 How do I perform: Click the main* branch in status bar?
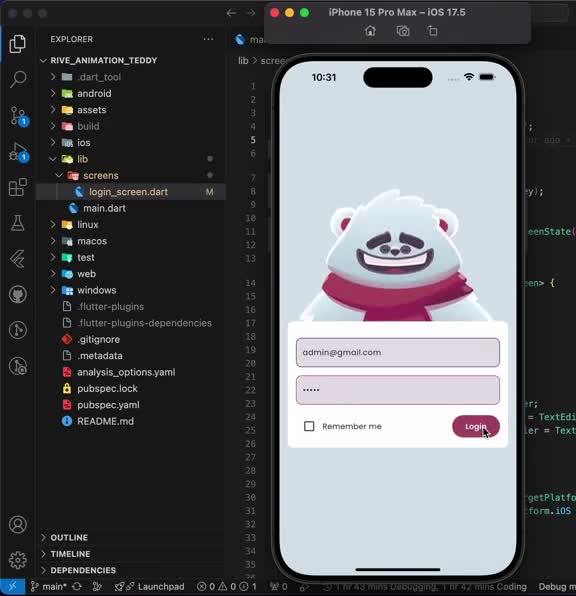(49, 586)
